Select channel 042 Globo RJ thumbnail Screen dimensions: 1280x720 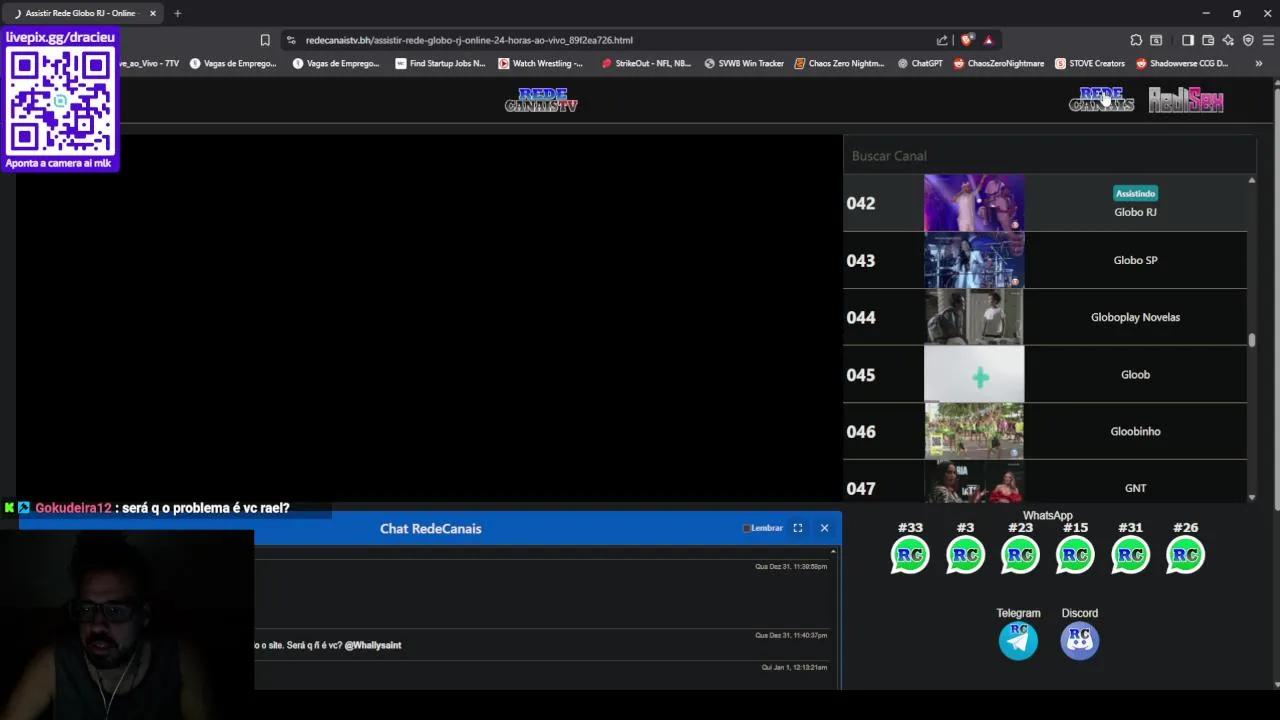pyautogui.click(x=974, y=203)
